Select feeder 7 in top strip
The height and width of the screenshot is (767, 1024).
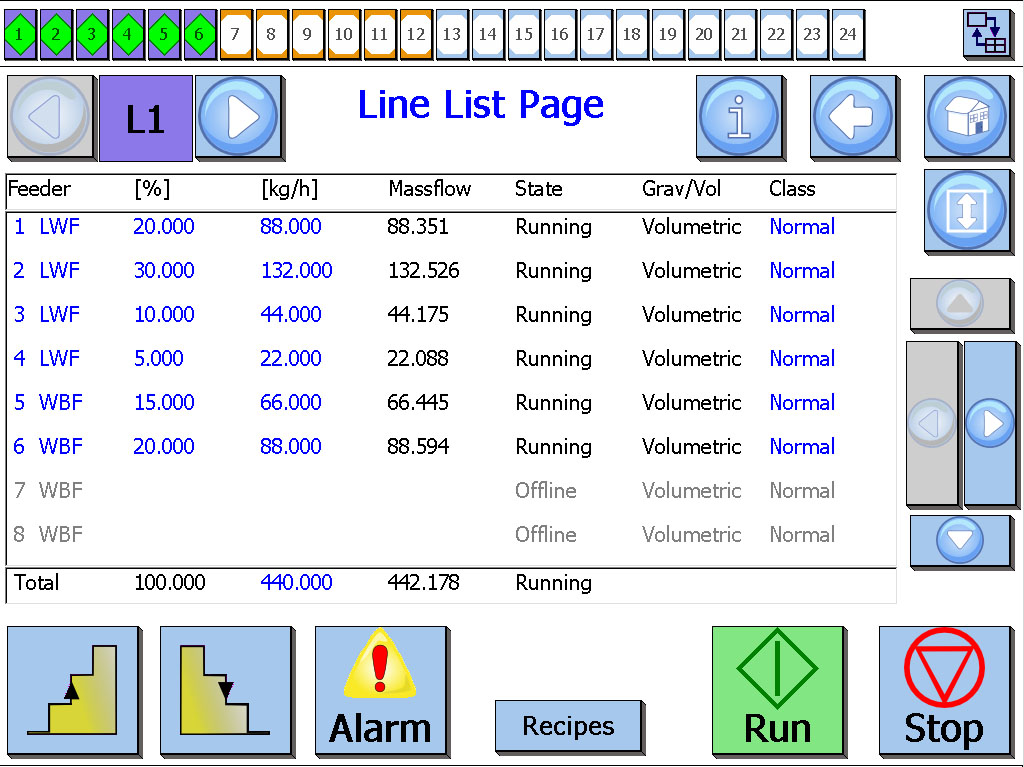[235, 34]
